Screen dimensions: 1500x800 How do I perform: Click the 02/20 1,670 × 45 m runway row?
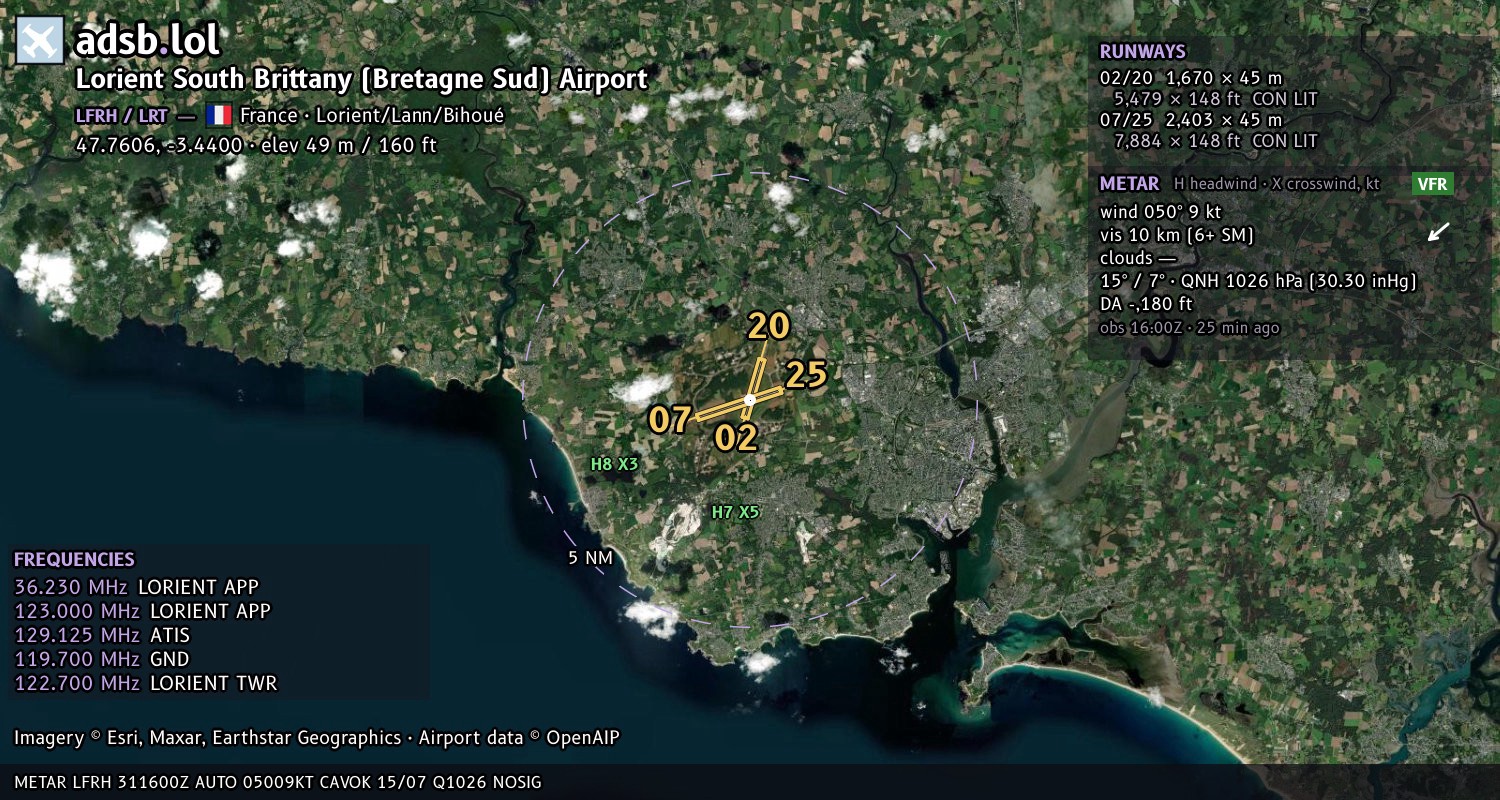pyautogui.click(x=1191, y=77)
